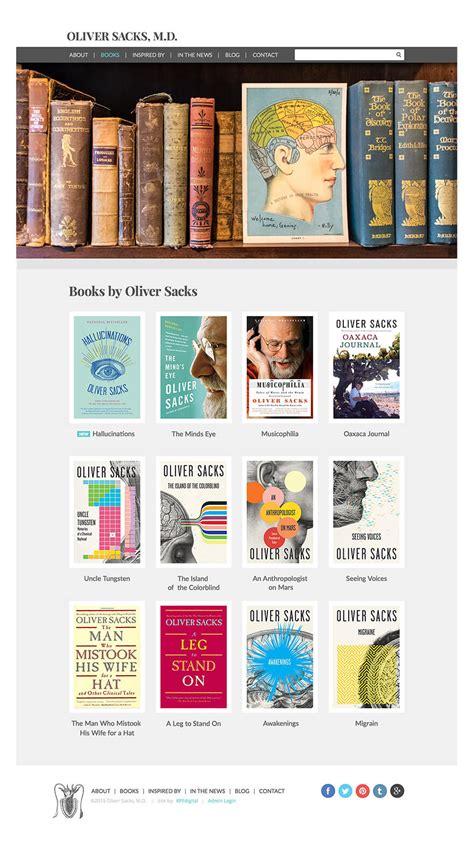Image resolution: width=474 pixels, height=843 pixels.
Task: Follow the Musicophilia title link
Action: coord(279,434)
